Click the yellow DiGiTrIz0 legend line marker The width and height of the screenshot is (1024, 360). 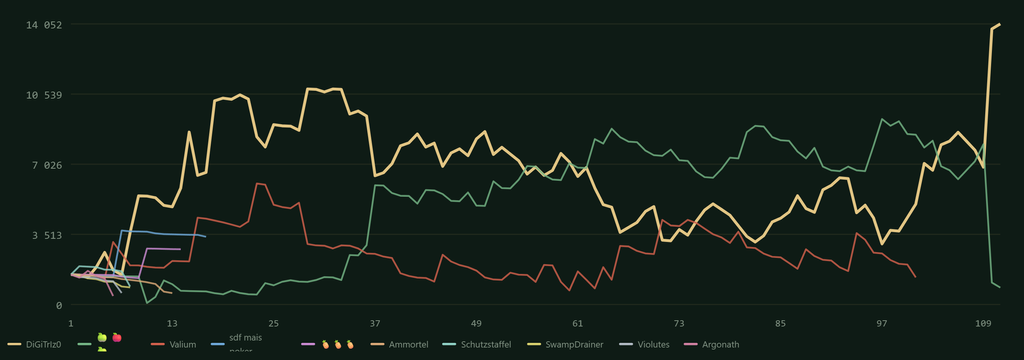[14, 344]
